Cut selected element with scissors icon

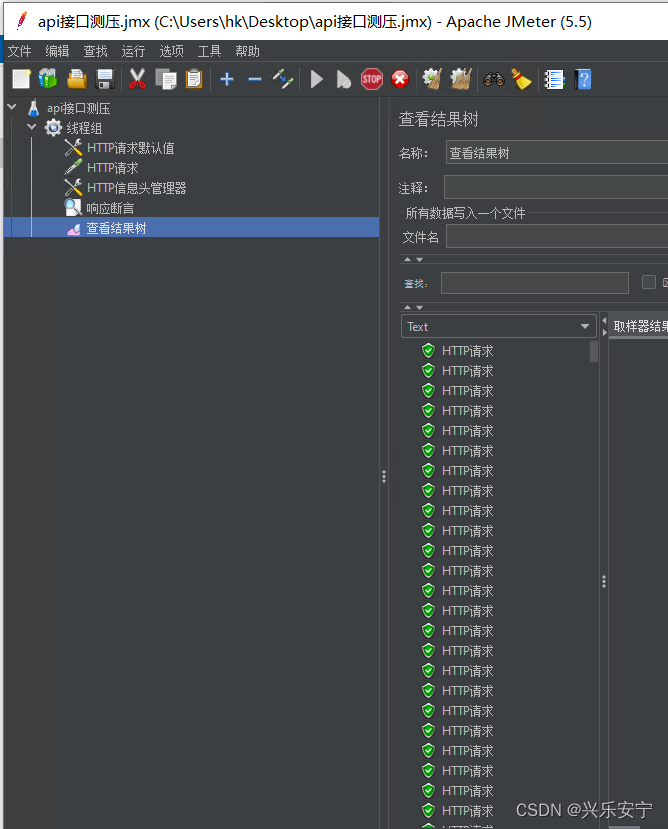pos(137,79)
